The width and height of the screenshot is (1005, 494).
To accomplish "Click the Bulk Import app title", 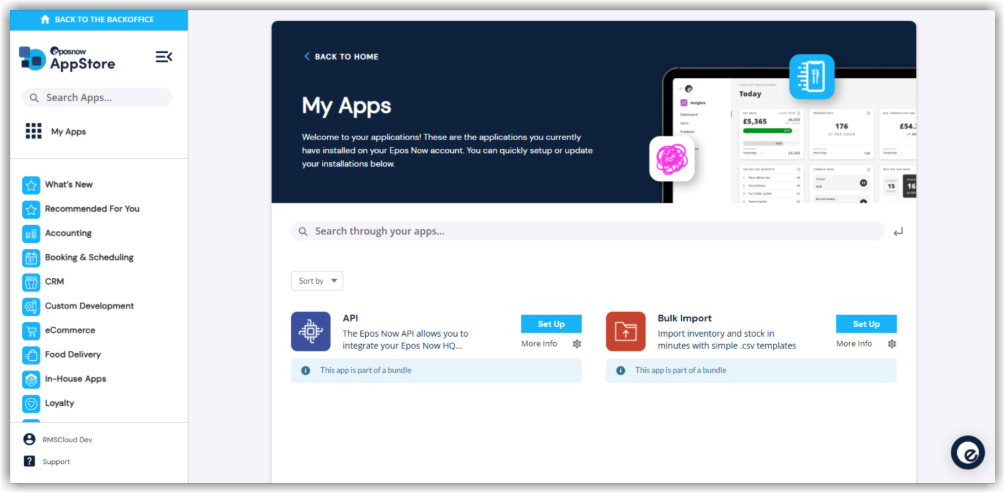I will (x=685, y=318).
